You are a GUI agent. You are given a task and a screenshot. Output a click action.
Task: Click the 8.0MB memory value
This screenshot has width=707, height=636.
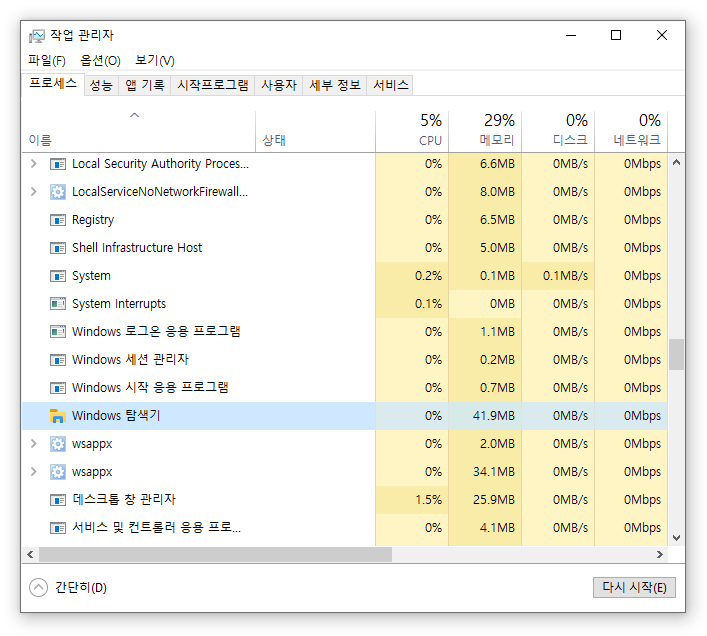coord(497,192)
